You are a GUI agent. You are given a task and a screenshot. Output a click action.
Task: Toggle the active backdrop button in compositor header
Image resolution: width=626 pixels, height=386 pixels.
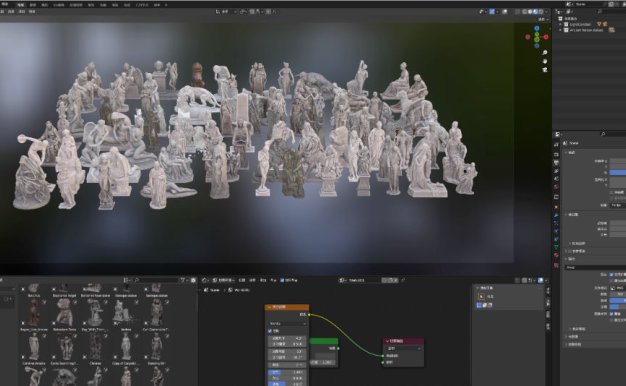pos(541,280)
